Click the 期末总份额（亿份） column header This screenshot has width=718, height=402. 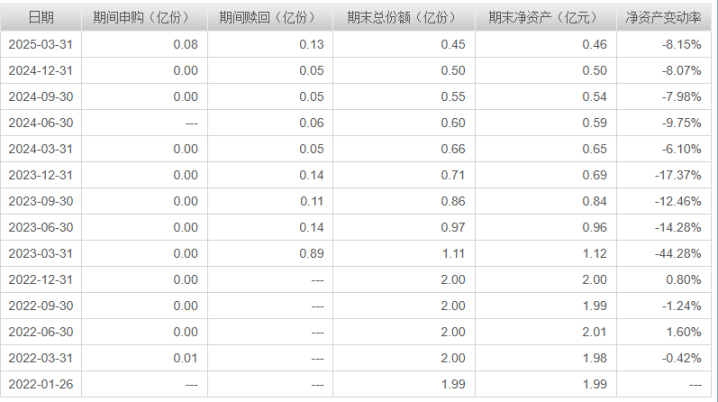click(x=404, y=18)
